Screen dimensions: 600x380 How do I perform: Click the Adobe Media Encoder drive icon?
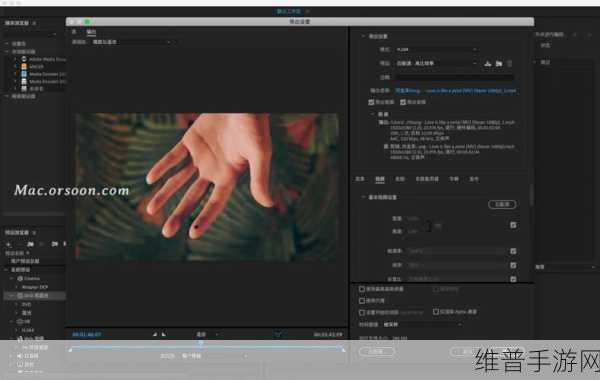click(x=24, y=59)
